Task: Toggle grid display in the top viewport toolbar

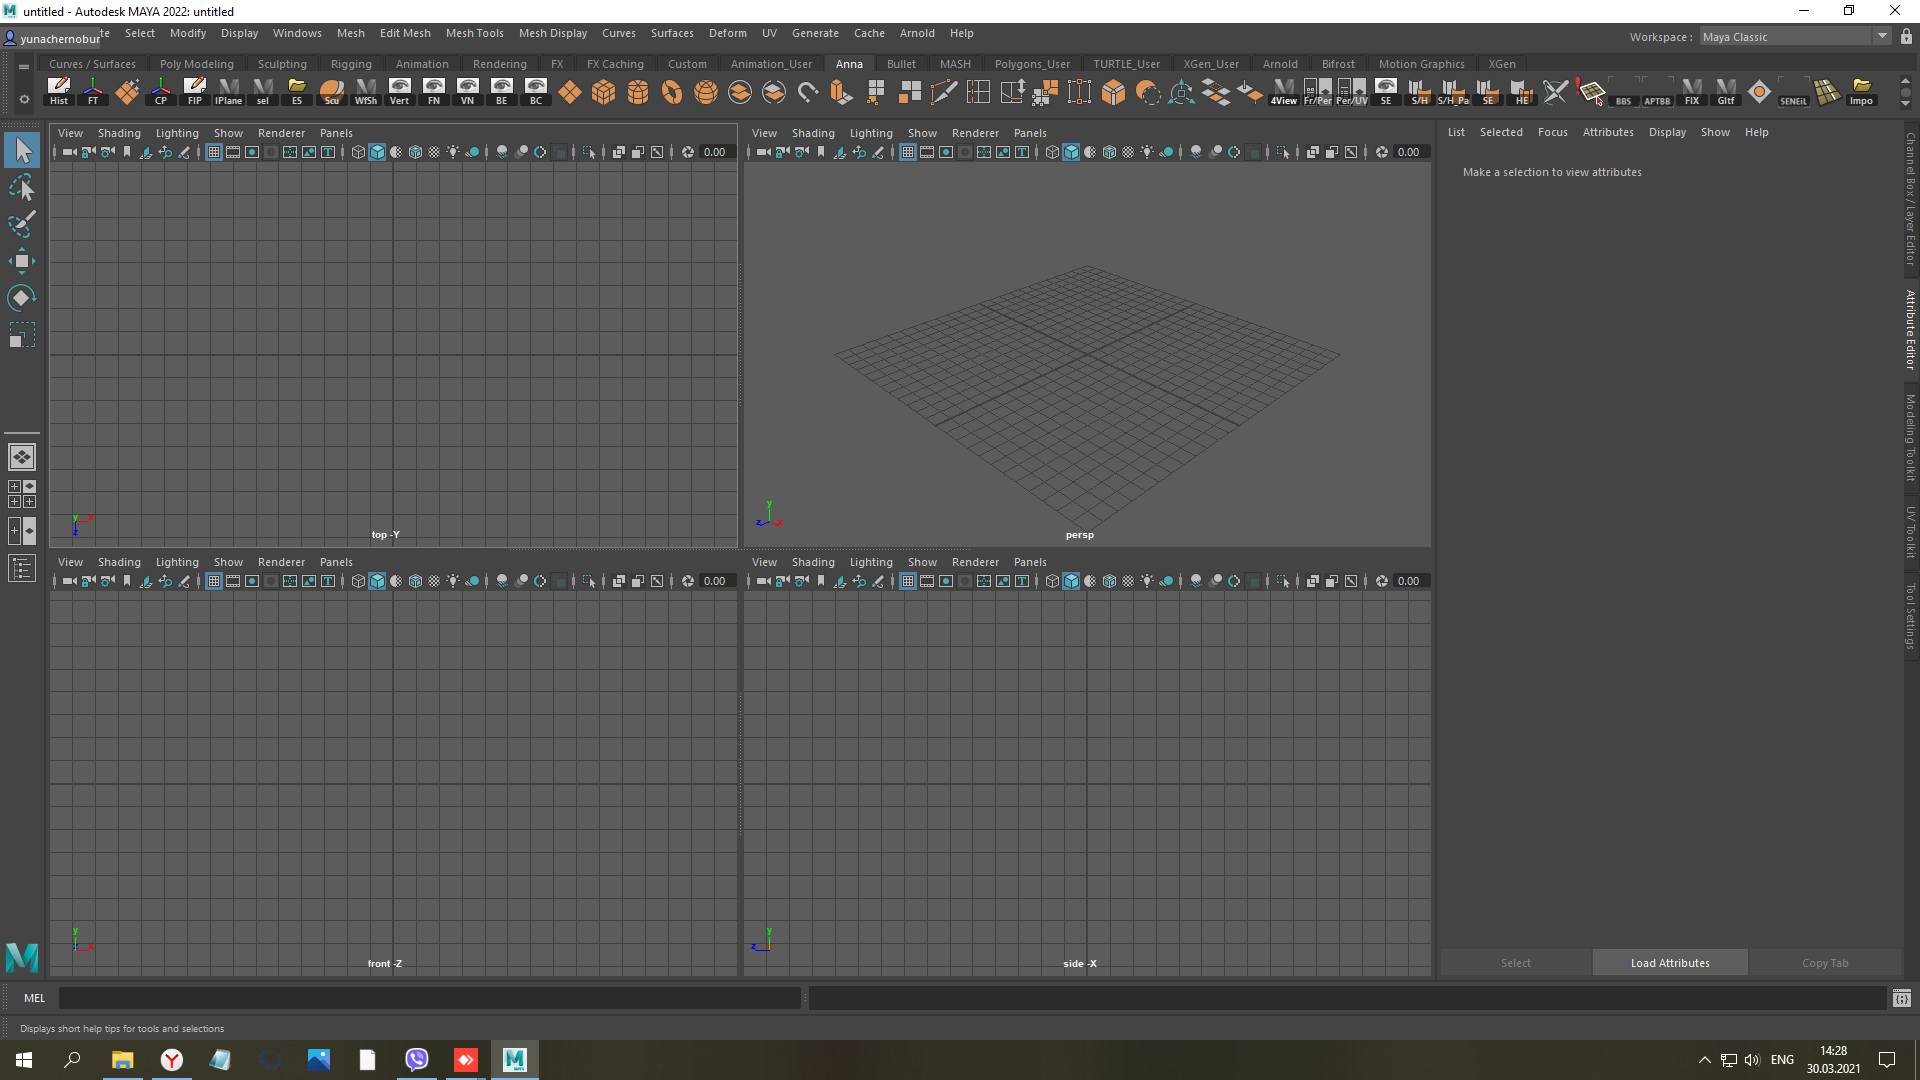Action: pyautogui.click(x=213, y=152)
